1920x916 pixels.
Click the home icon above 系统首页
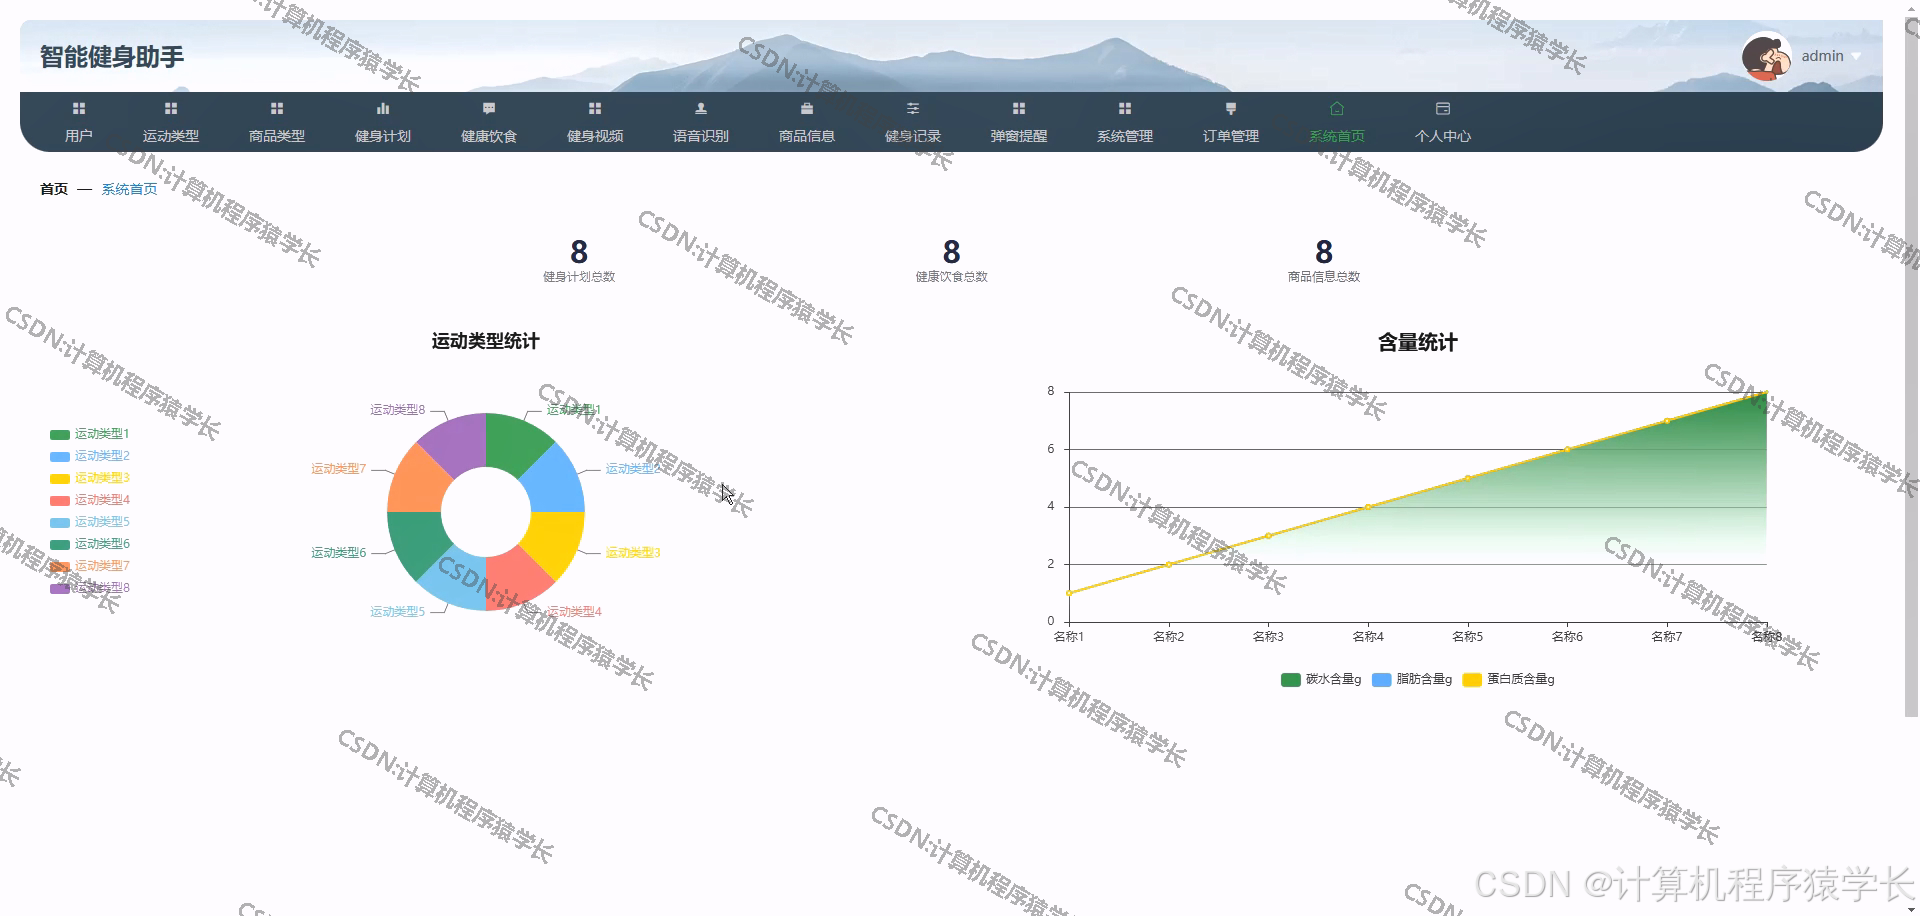(1337, 108)
